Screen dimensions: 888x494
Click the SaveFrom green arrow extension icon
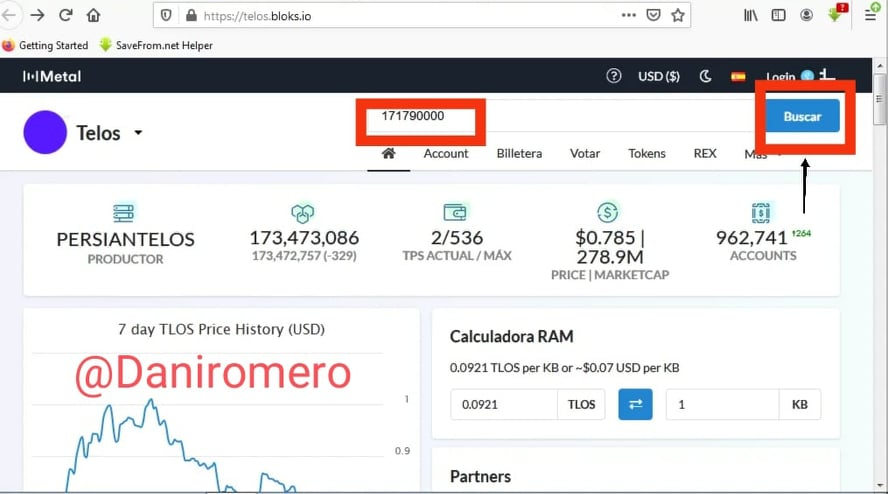click(836, 14)
